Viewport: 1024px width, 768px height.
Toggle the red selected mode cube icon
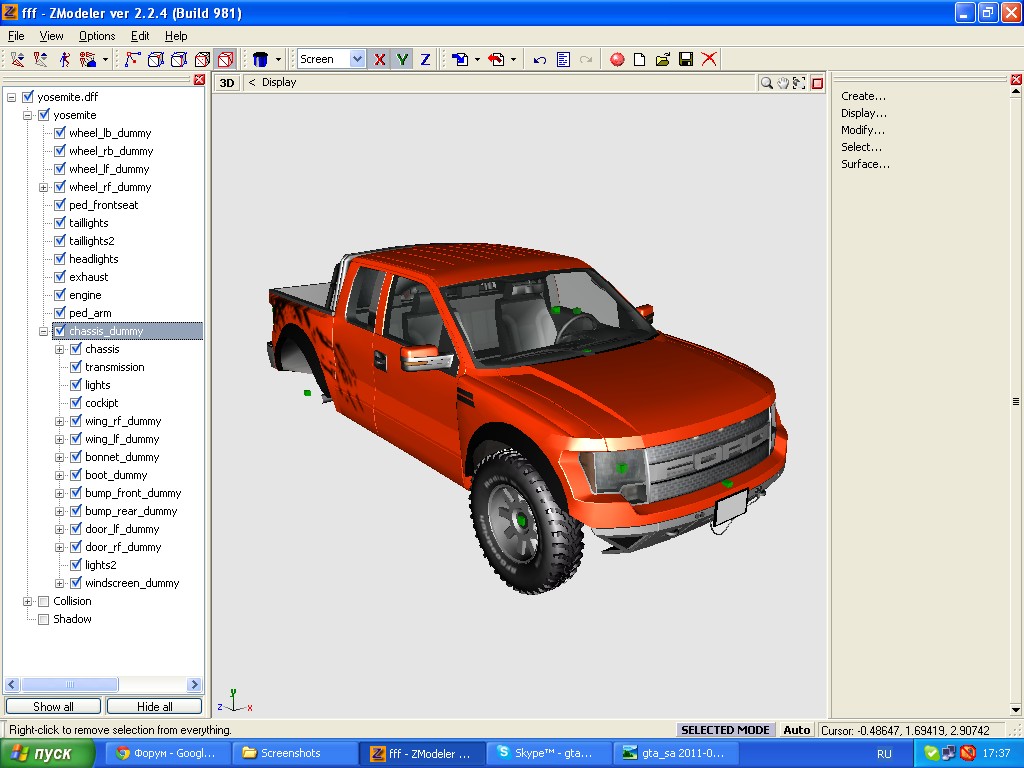click(x=226, y=59)
